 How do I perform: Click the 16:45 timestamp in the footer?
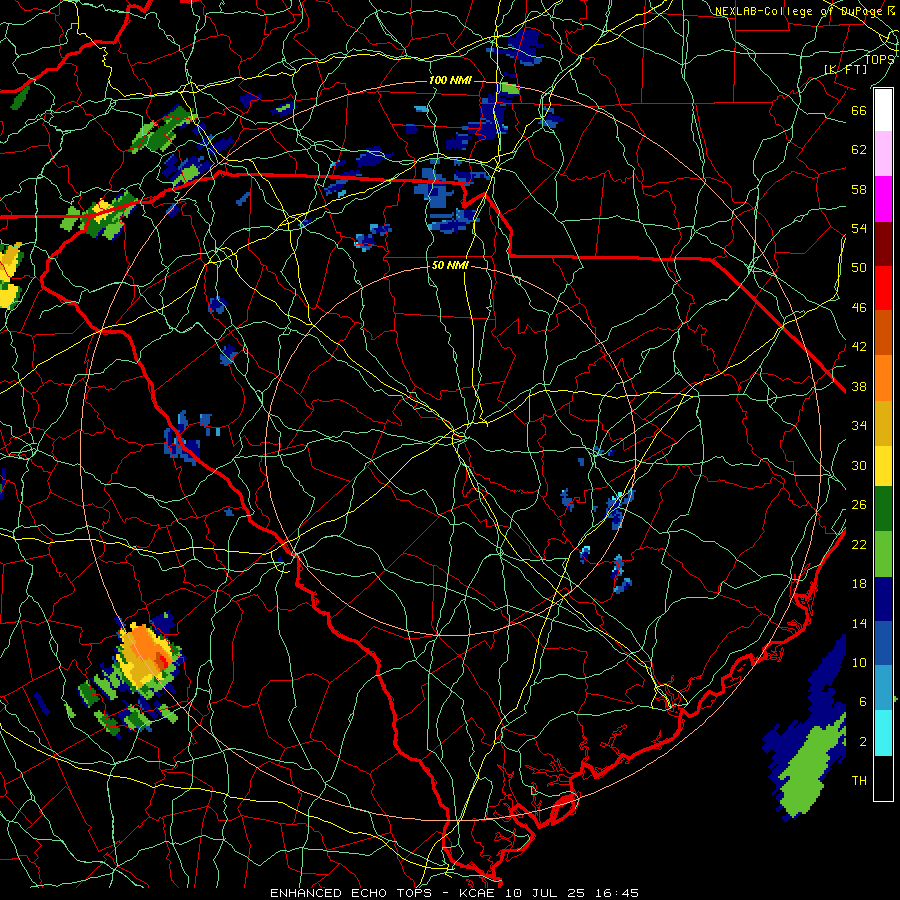(x=616, y=893)
